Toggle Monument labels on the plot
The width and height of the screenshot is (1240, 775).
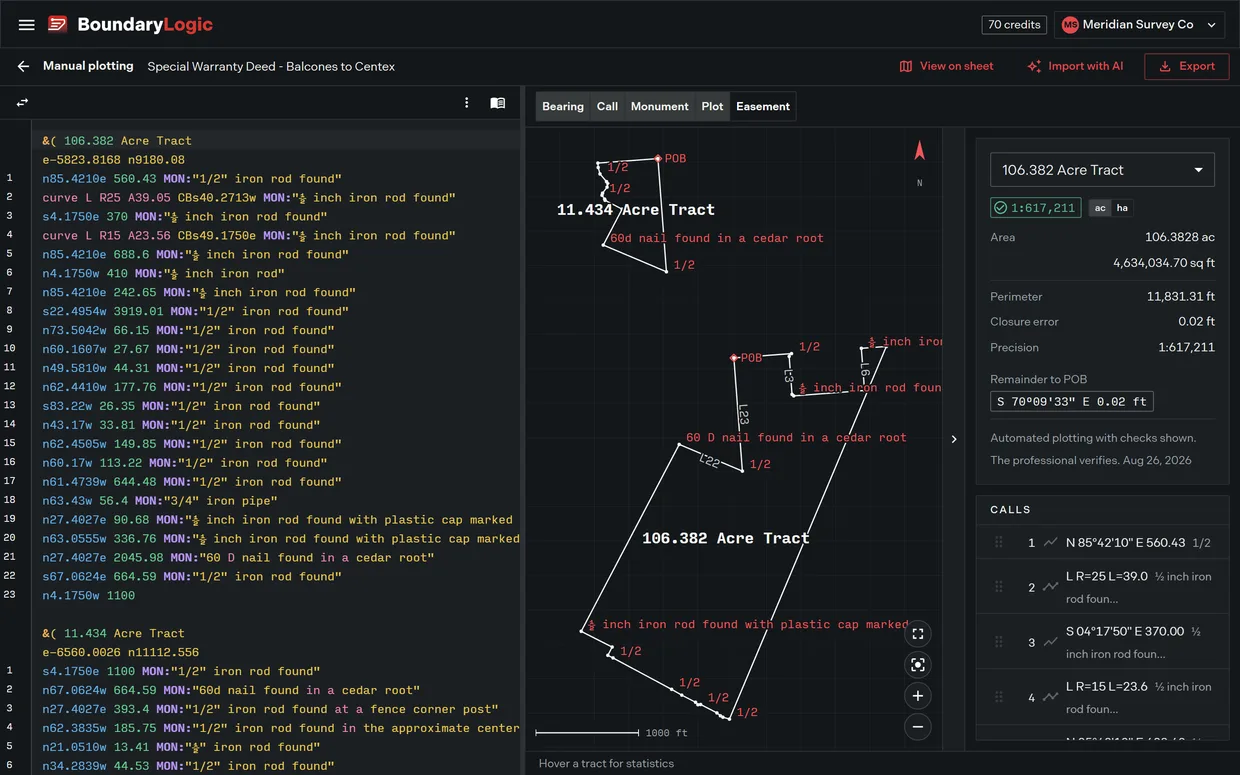tap(659, 106)
